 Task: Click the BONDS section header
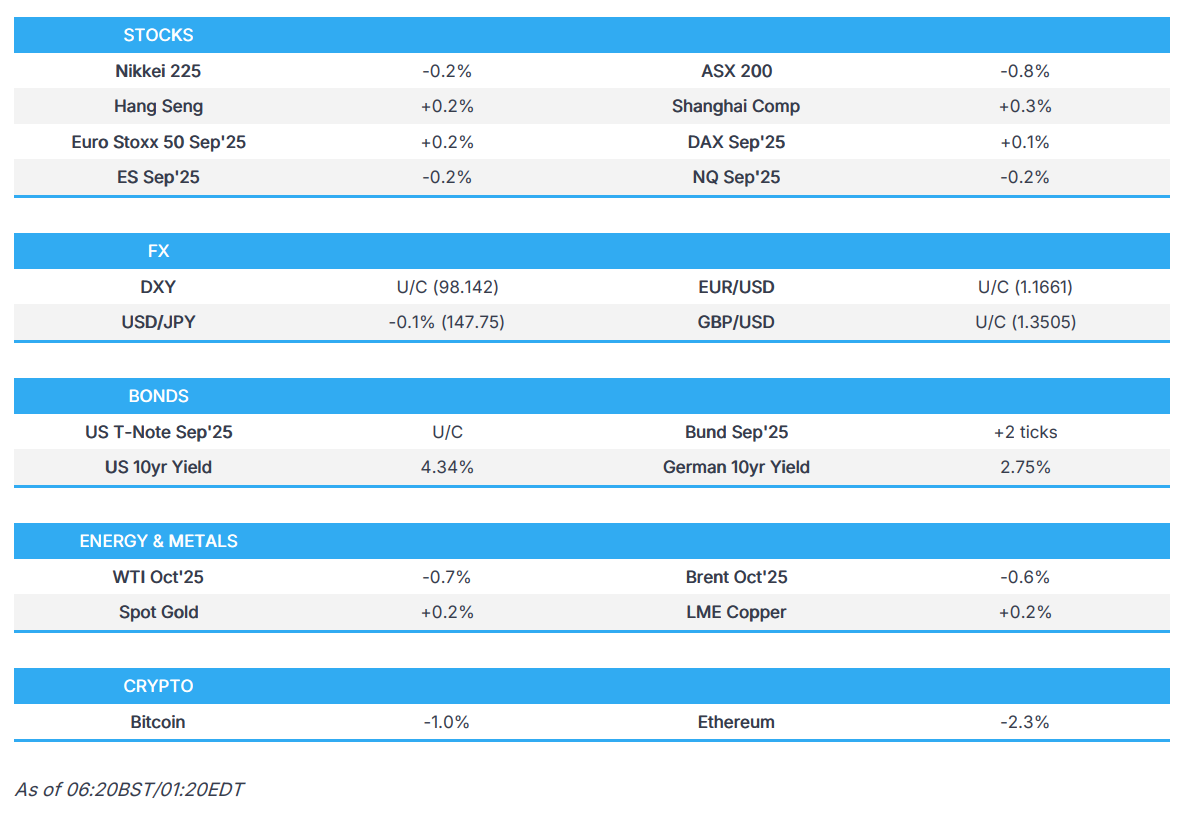point(158,396)
